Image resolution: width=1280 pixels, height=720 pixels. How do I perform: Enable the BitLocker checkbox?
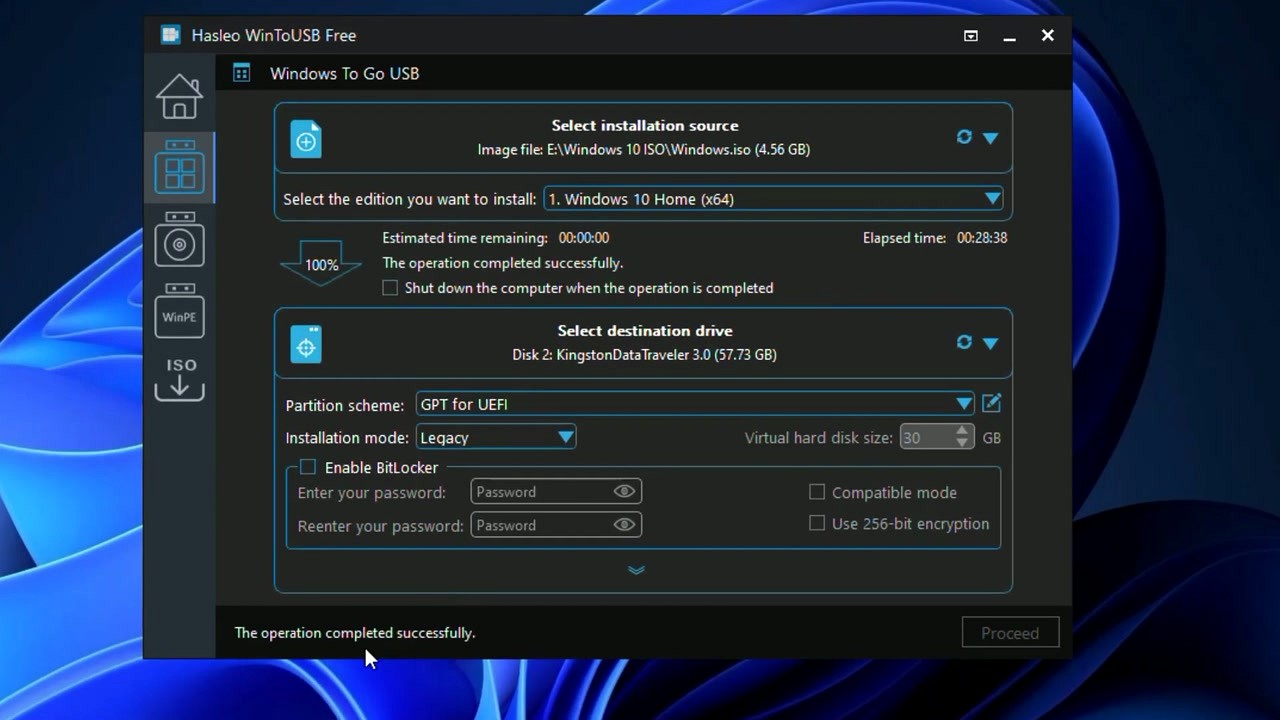click(307, 467)
